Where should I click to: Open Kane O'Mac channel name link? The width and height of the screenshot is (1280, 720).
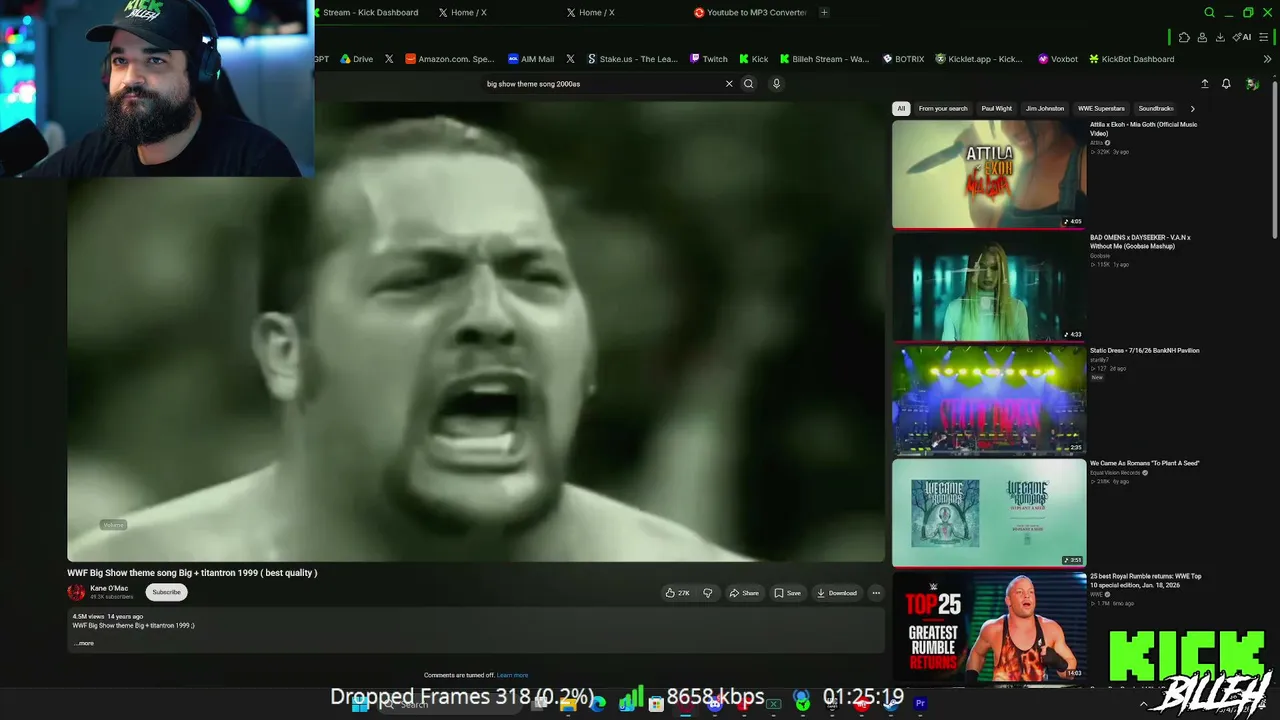click(109, 588)
